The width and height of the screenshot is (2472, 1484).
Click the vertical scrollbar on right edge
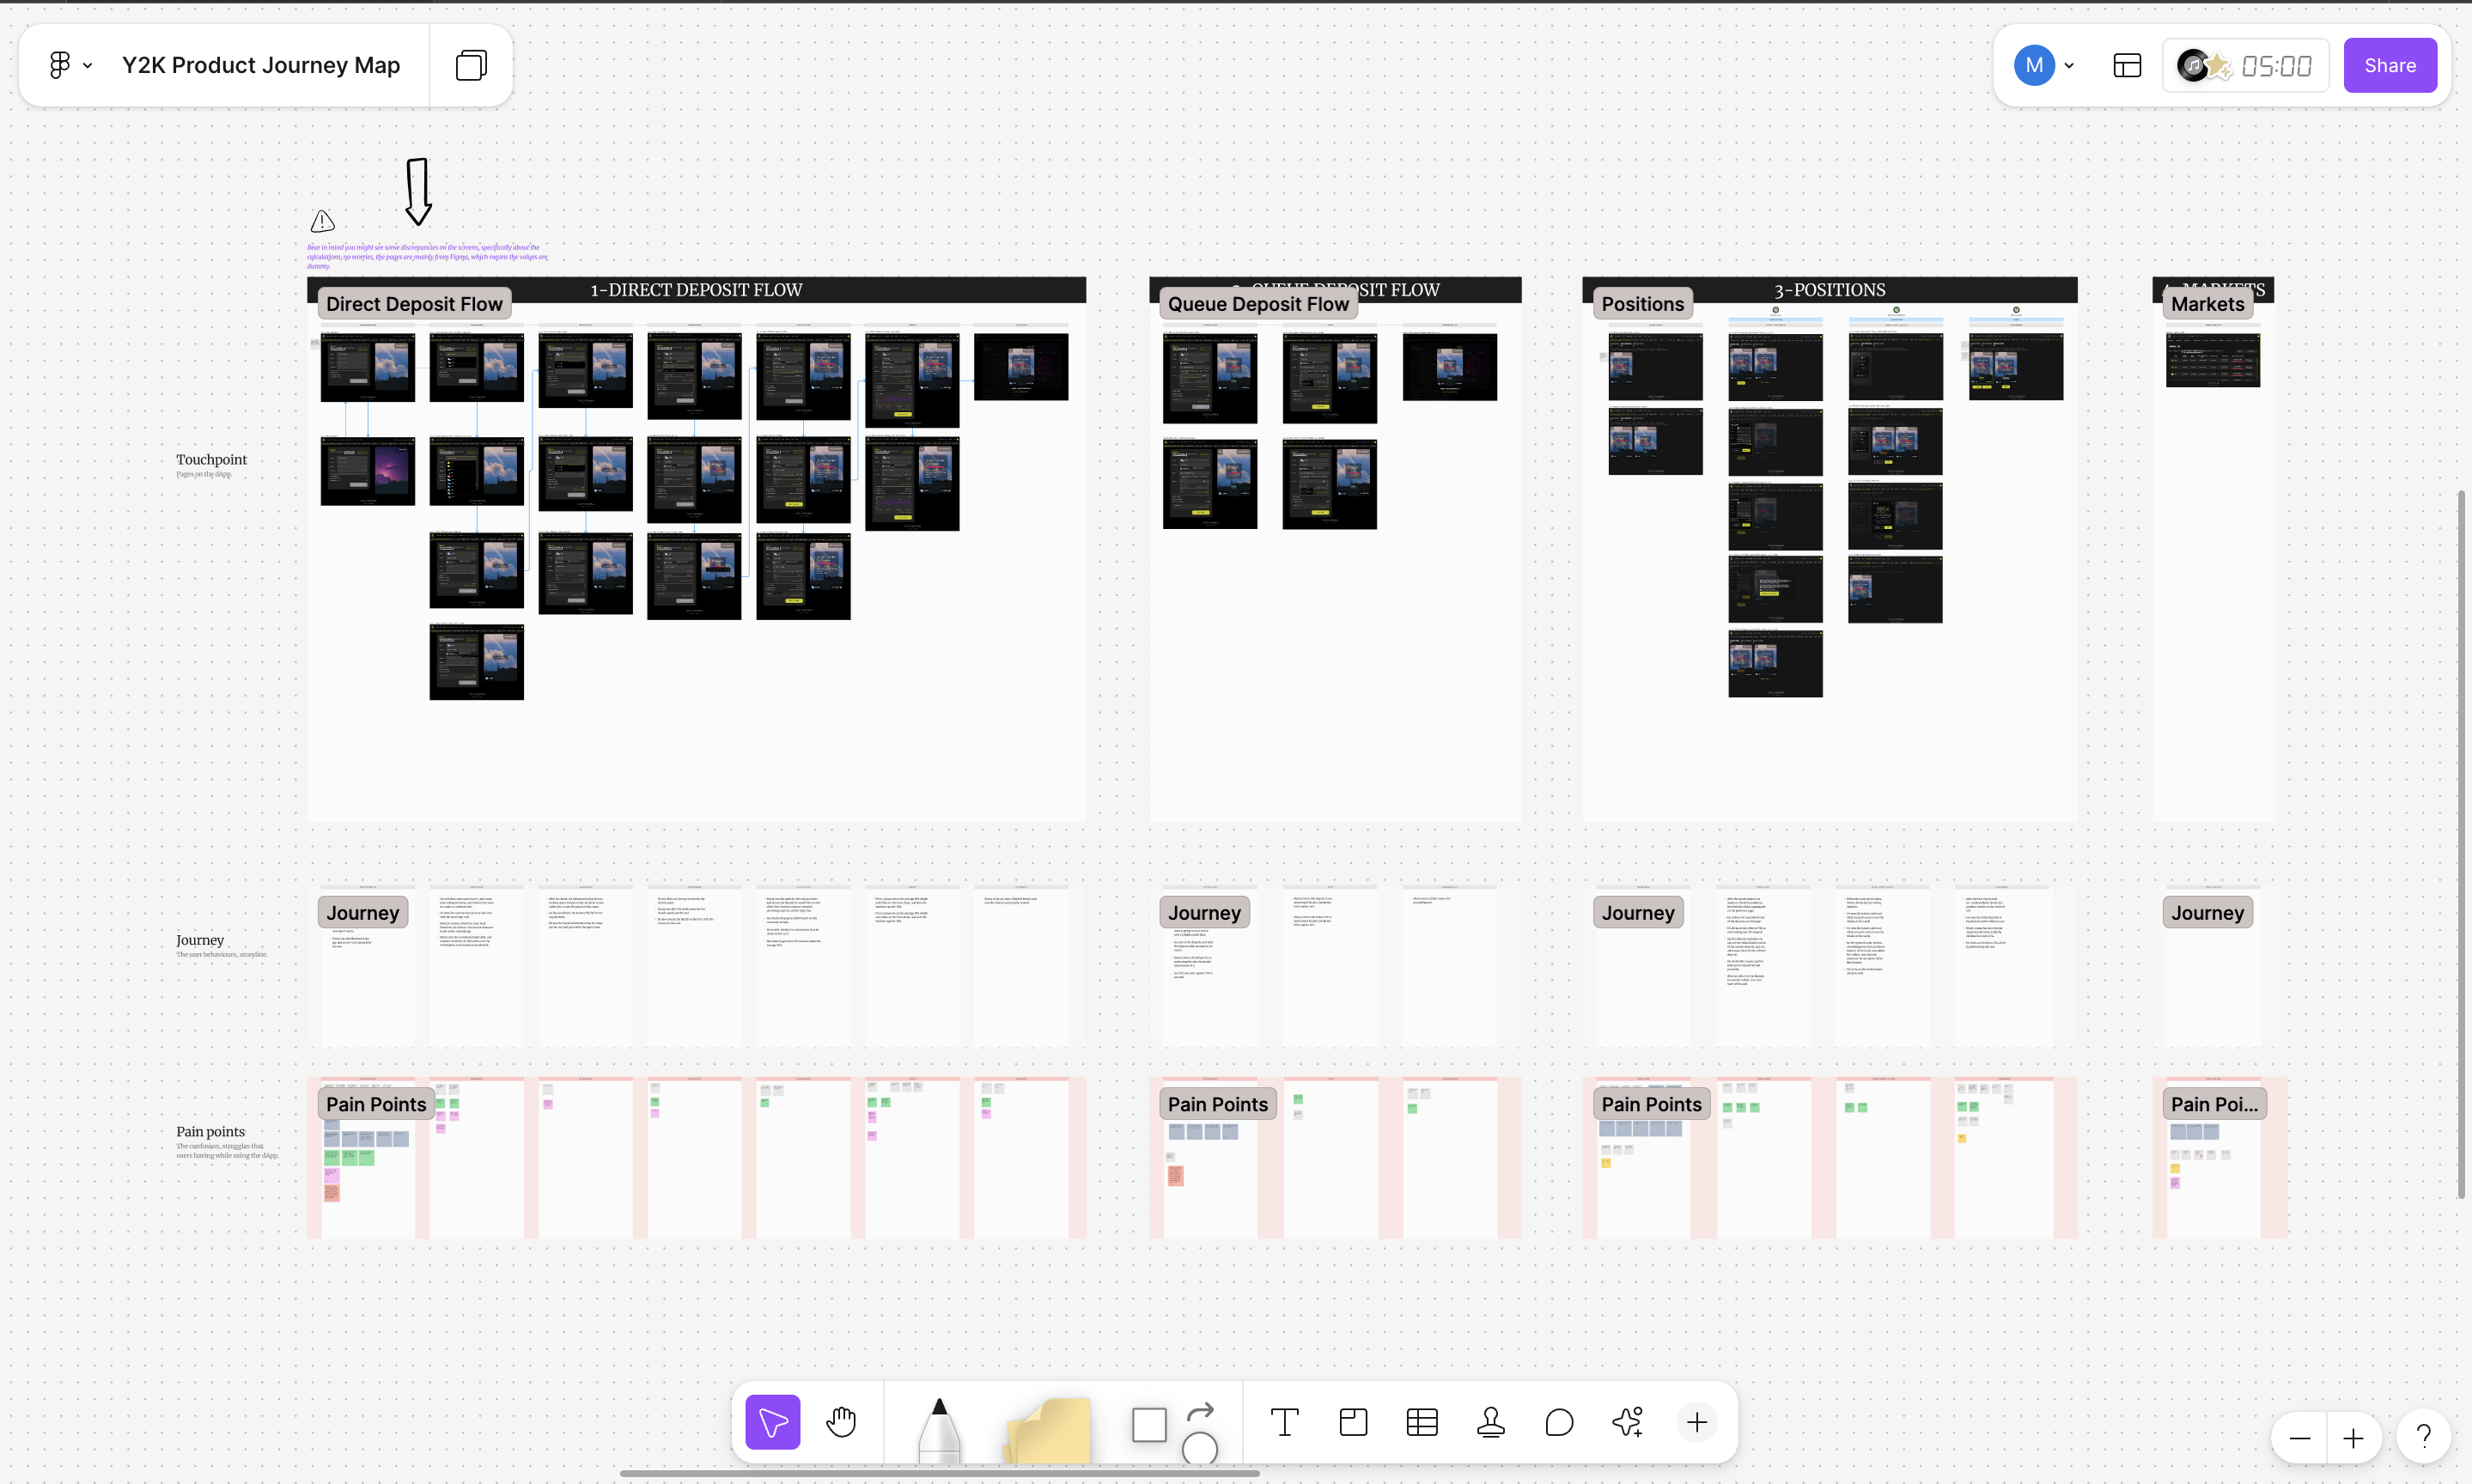[x=2461, y=845]
